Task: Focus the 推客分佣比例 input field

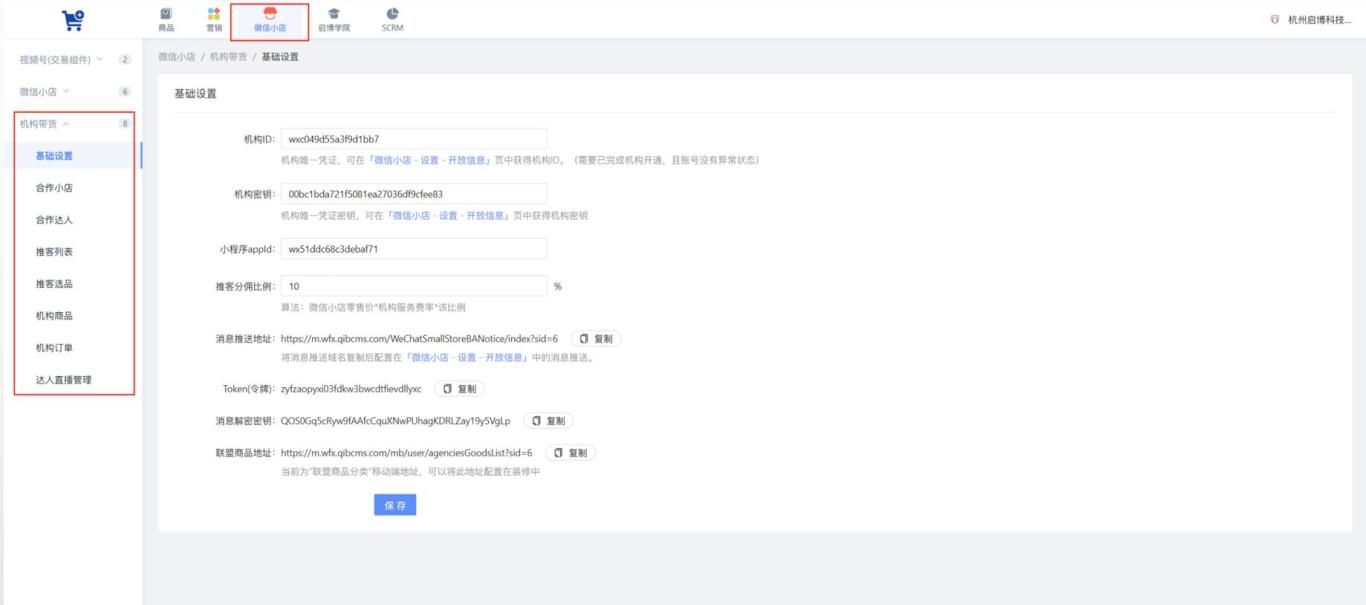Action: [x=414, y=286]
